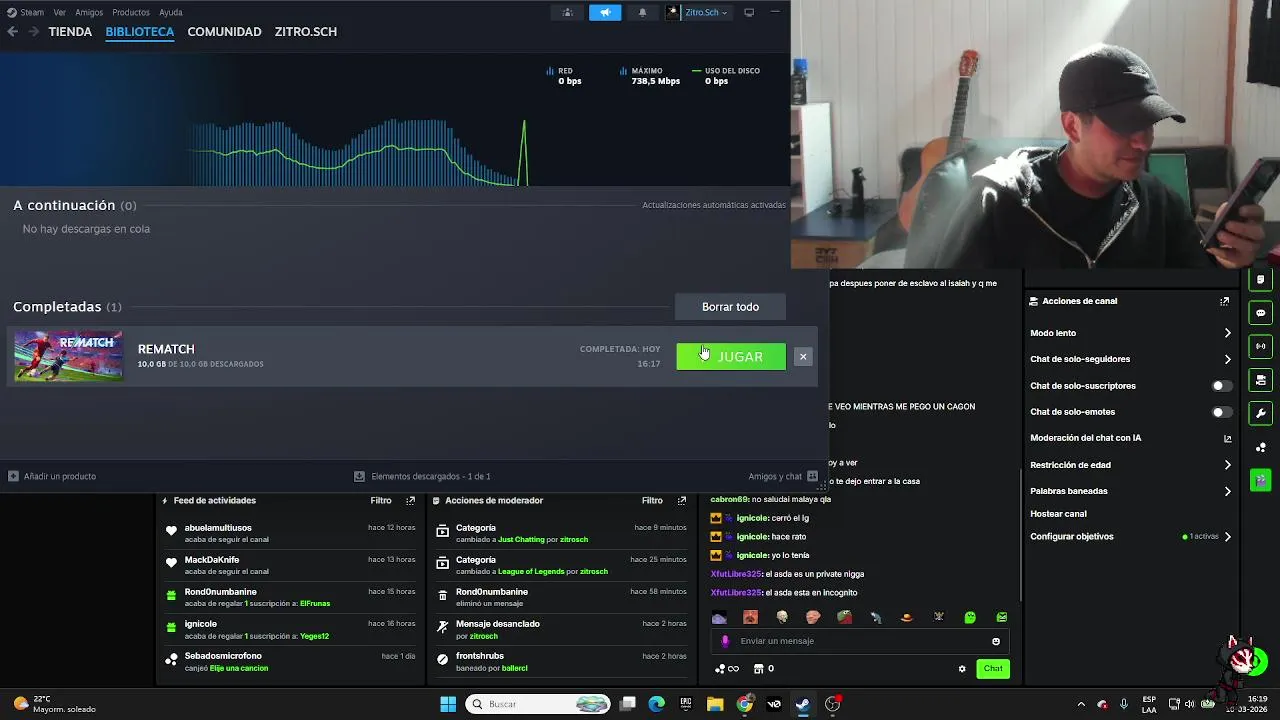
Task: Toggle Chat de solo-suscriptores switch
Action: [1221, 386]
